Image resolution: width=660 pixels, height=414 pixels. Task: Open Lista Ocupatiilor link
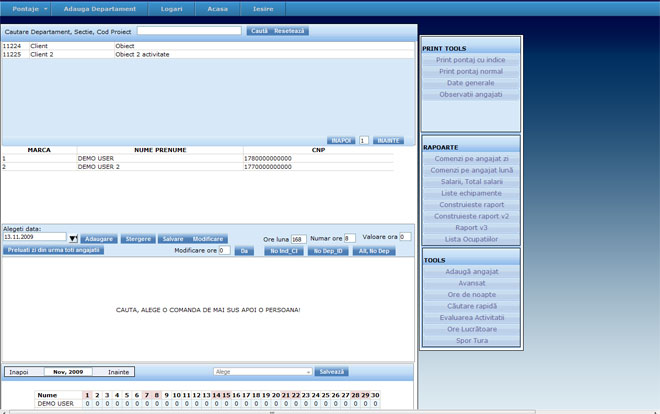(x=471, y=239)
